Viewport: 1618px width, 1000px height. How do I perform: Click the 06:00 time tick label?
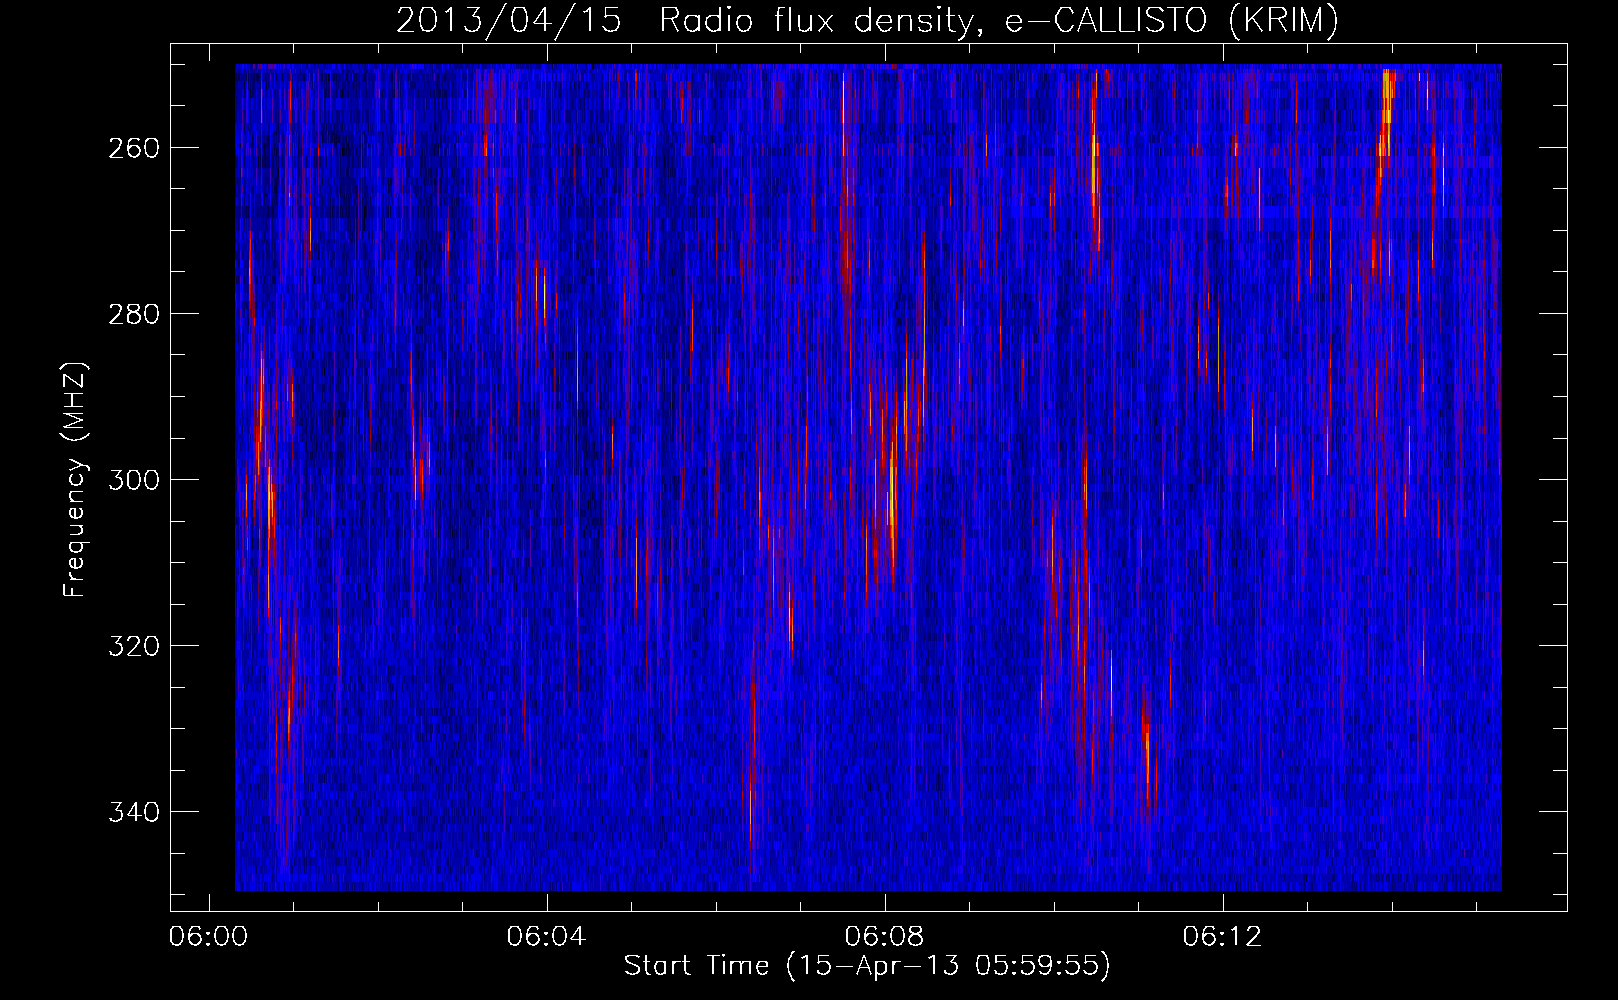click(x=209, y=937)
